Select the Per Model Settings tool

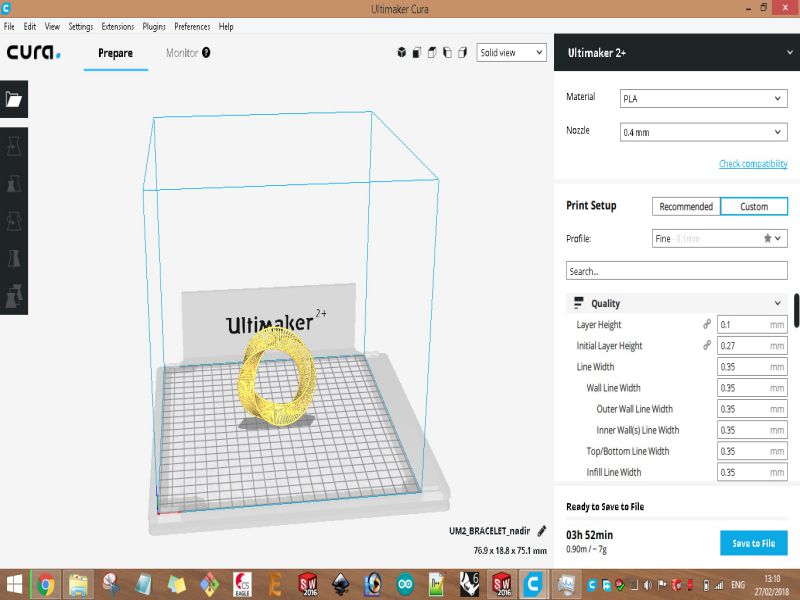(x=14, y=296)
